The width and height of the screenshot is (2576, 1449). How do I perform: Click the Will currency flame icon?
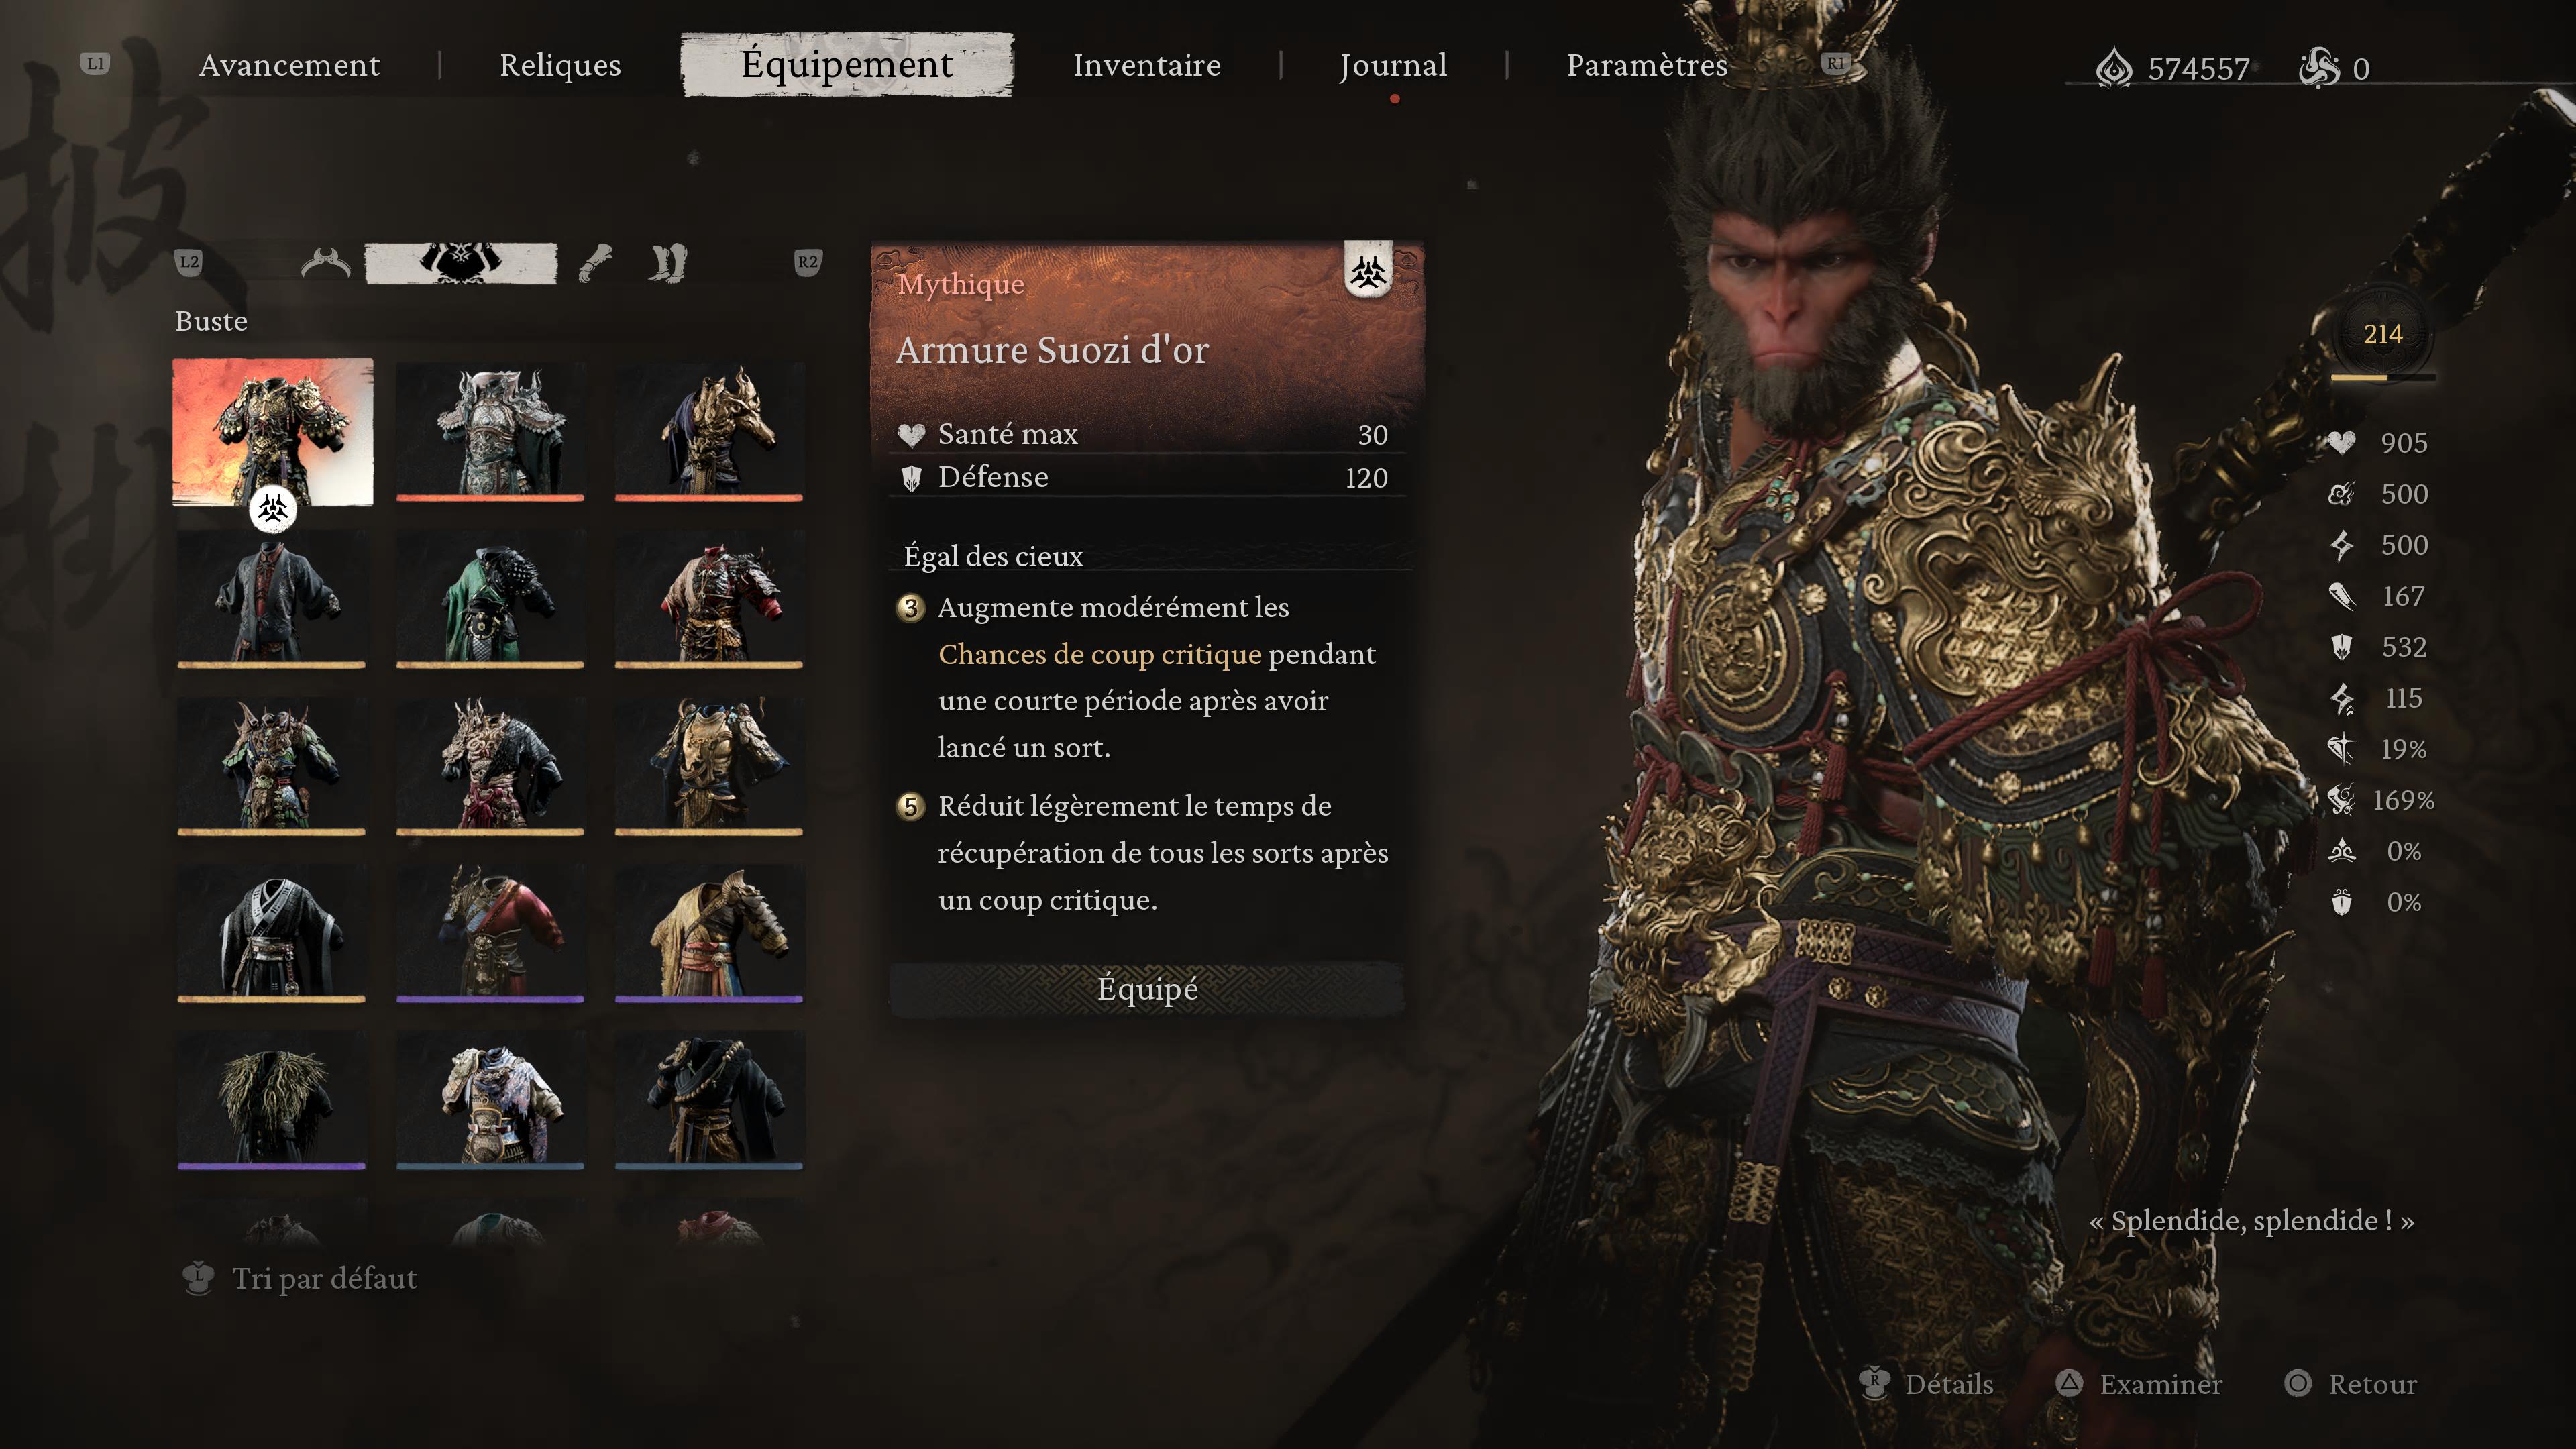tap(2113, 68)
